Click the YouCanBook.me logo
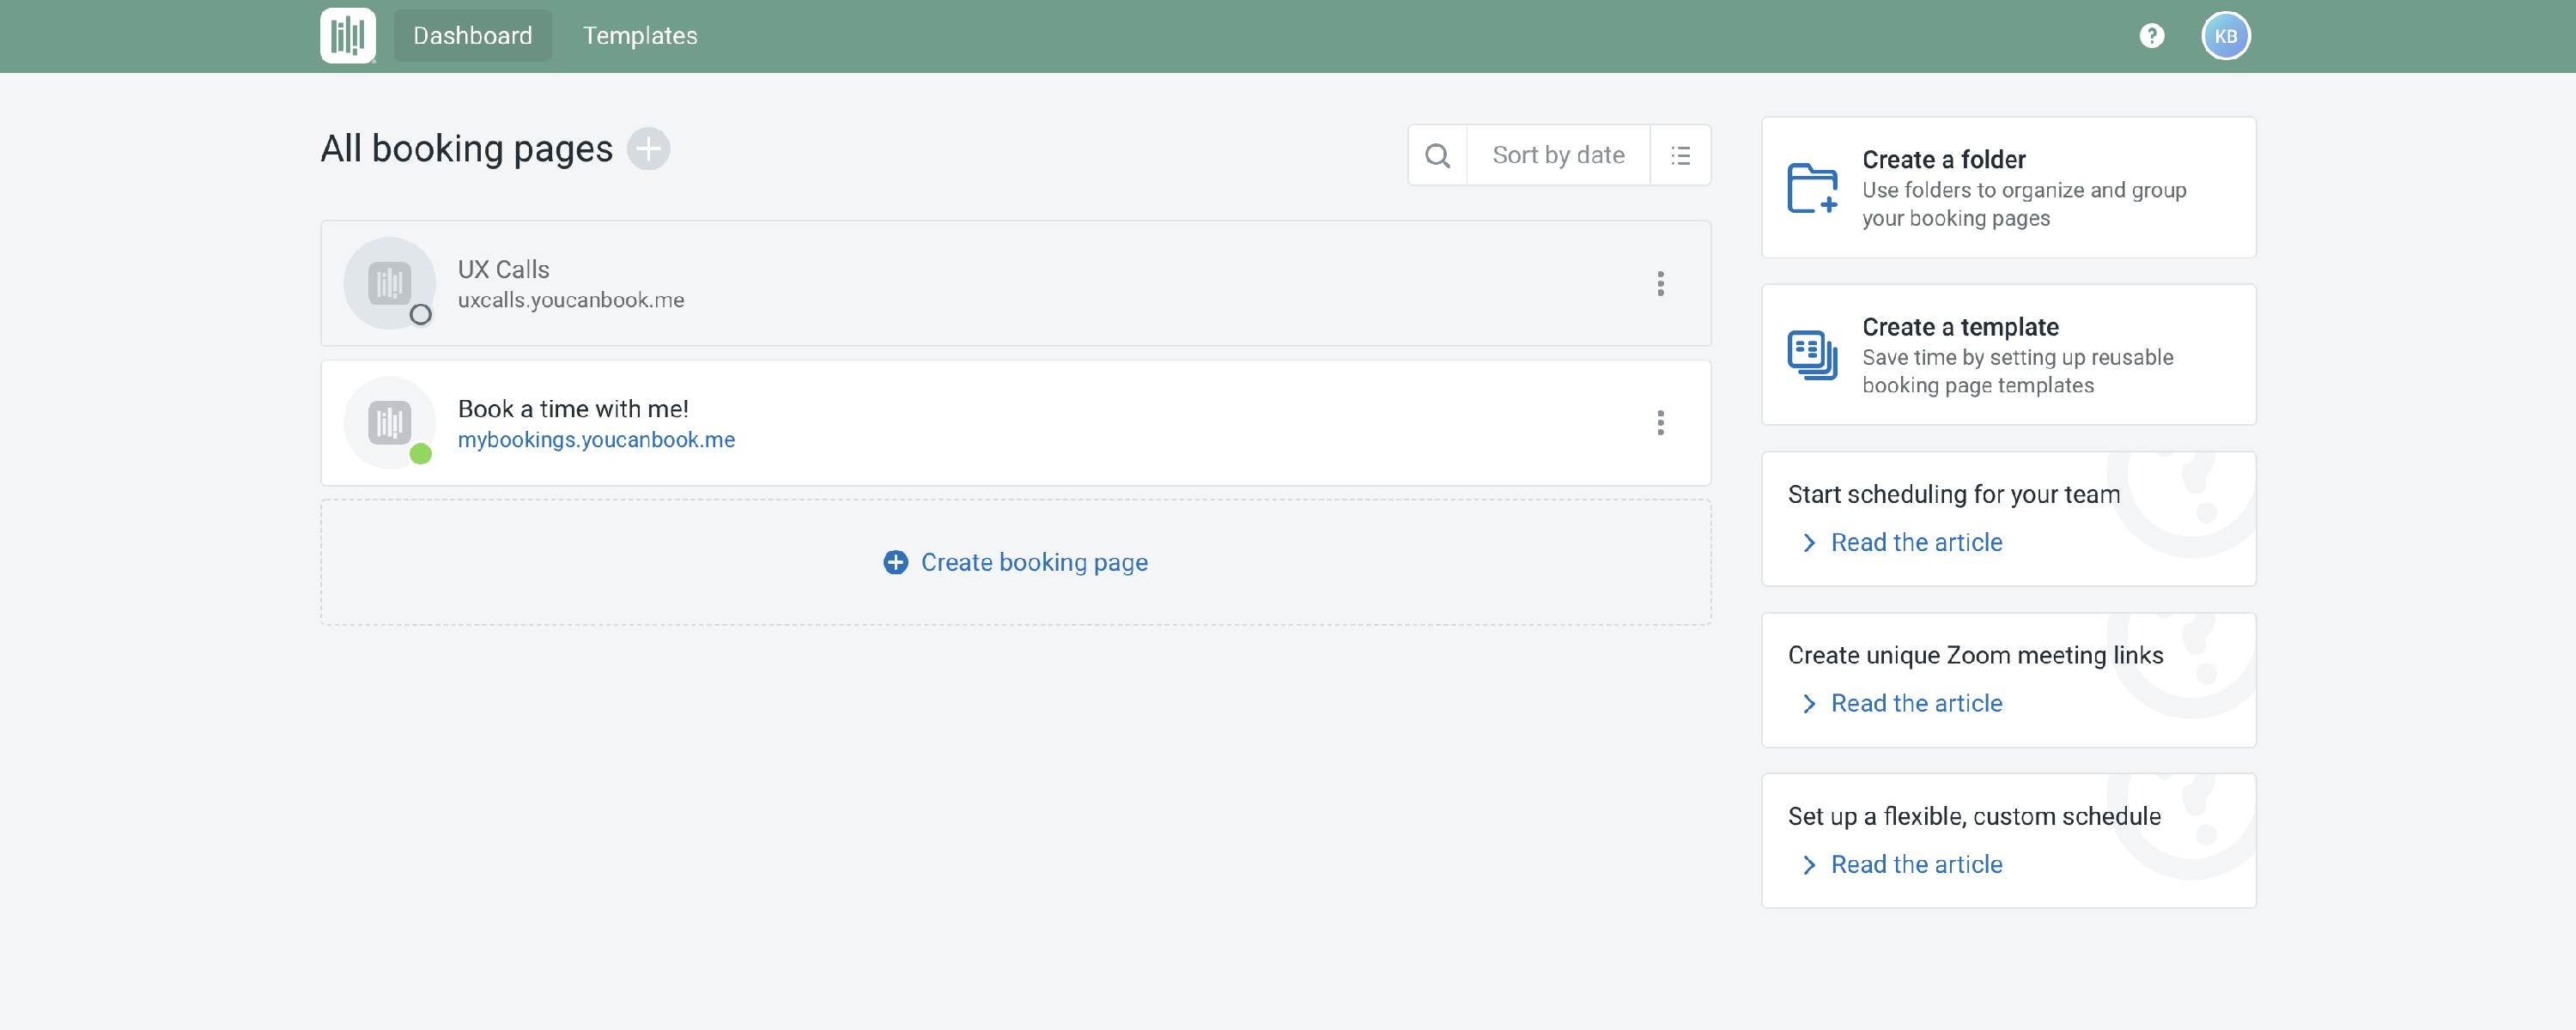Viewport: 2576px width, 1030px height. [347, 35]
